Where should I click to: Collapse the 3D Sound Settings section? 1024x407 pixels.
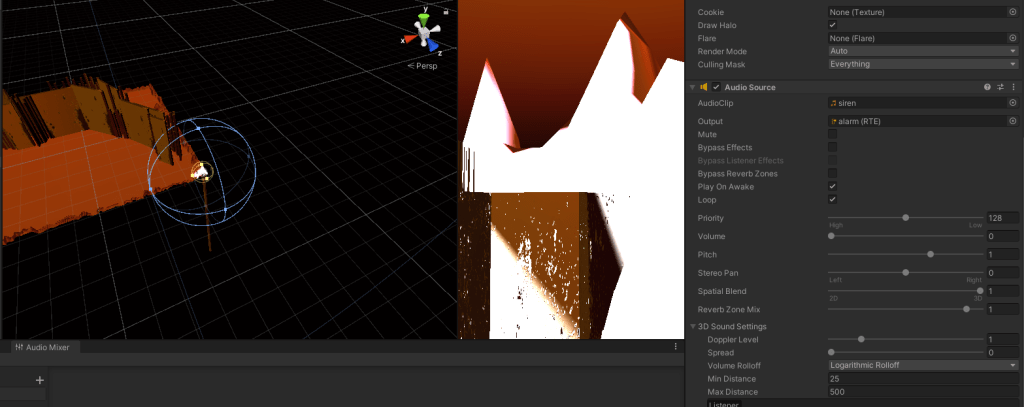pyautogui.click(x=693, y=327)
